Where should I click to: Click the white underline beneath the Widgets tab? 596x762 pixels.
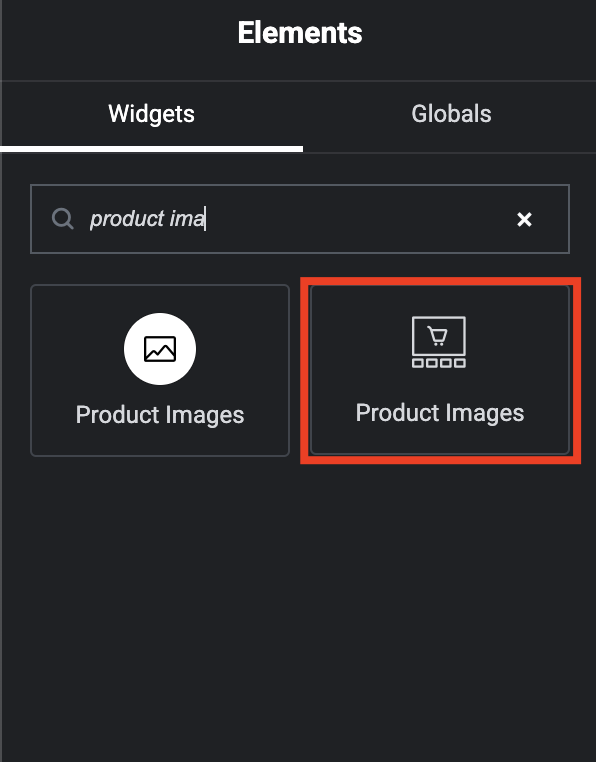point(152,149)
